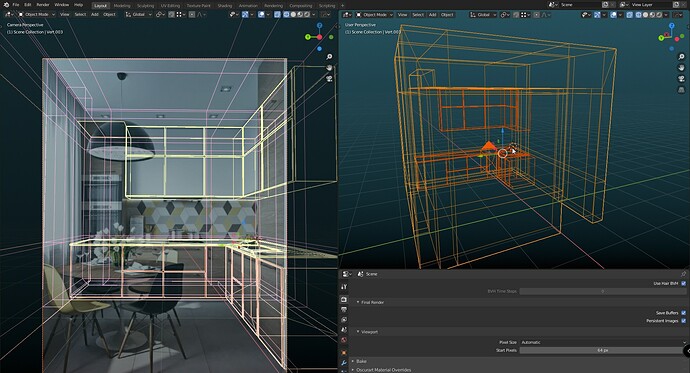
Task: Open World properties tab icon
Action: [344, 340]
